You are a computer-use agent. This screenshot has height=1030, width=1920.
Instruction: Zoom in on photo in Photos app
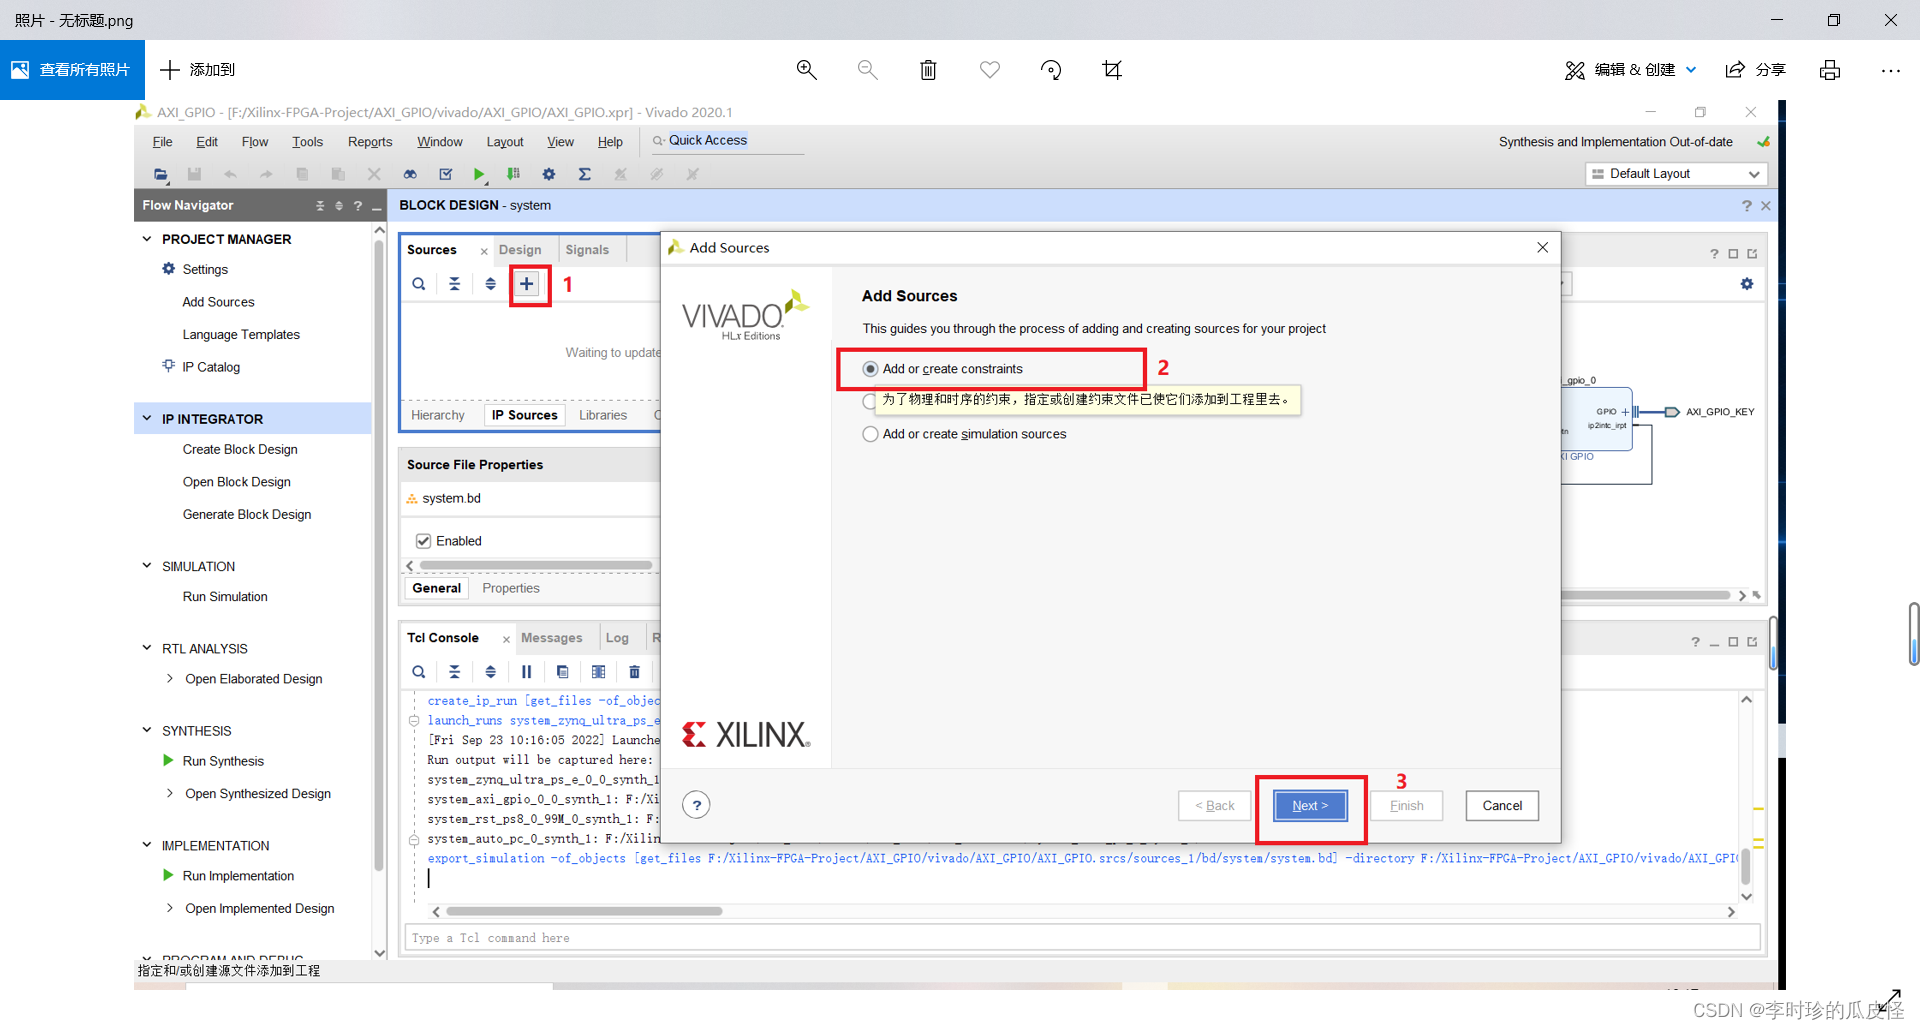coord(807,70)
